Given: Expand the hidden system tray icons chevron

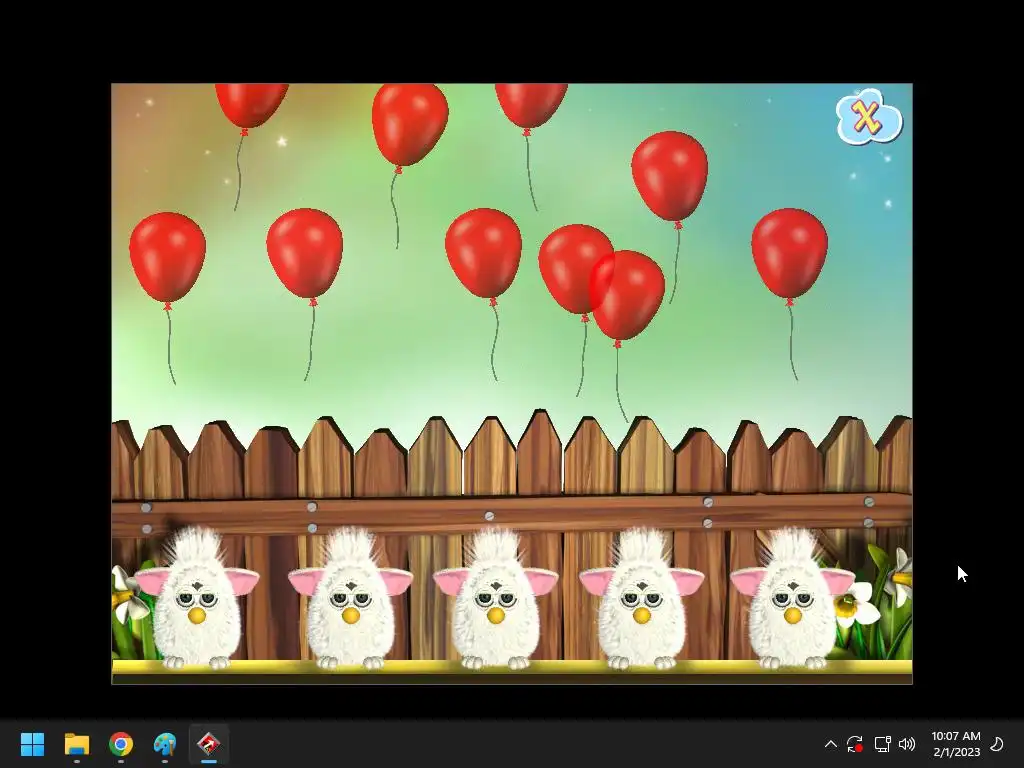Looking at the screenshot, I should 831,744.
